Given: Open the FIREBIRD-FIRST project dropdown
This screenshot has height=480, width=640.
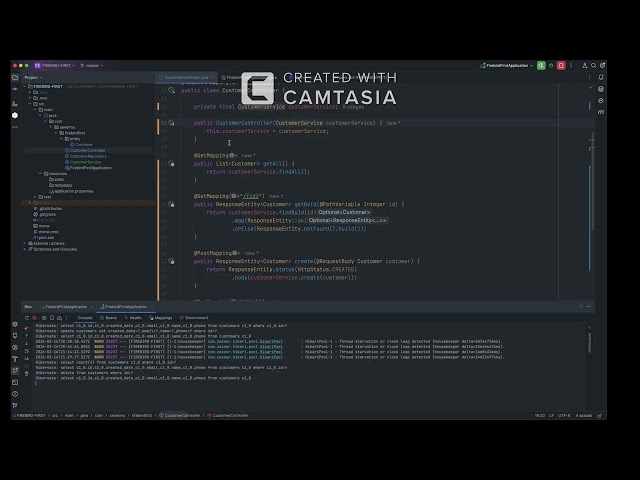Looking at the screenshot, I should click(54, 65).
